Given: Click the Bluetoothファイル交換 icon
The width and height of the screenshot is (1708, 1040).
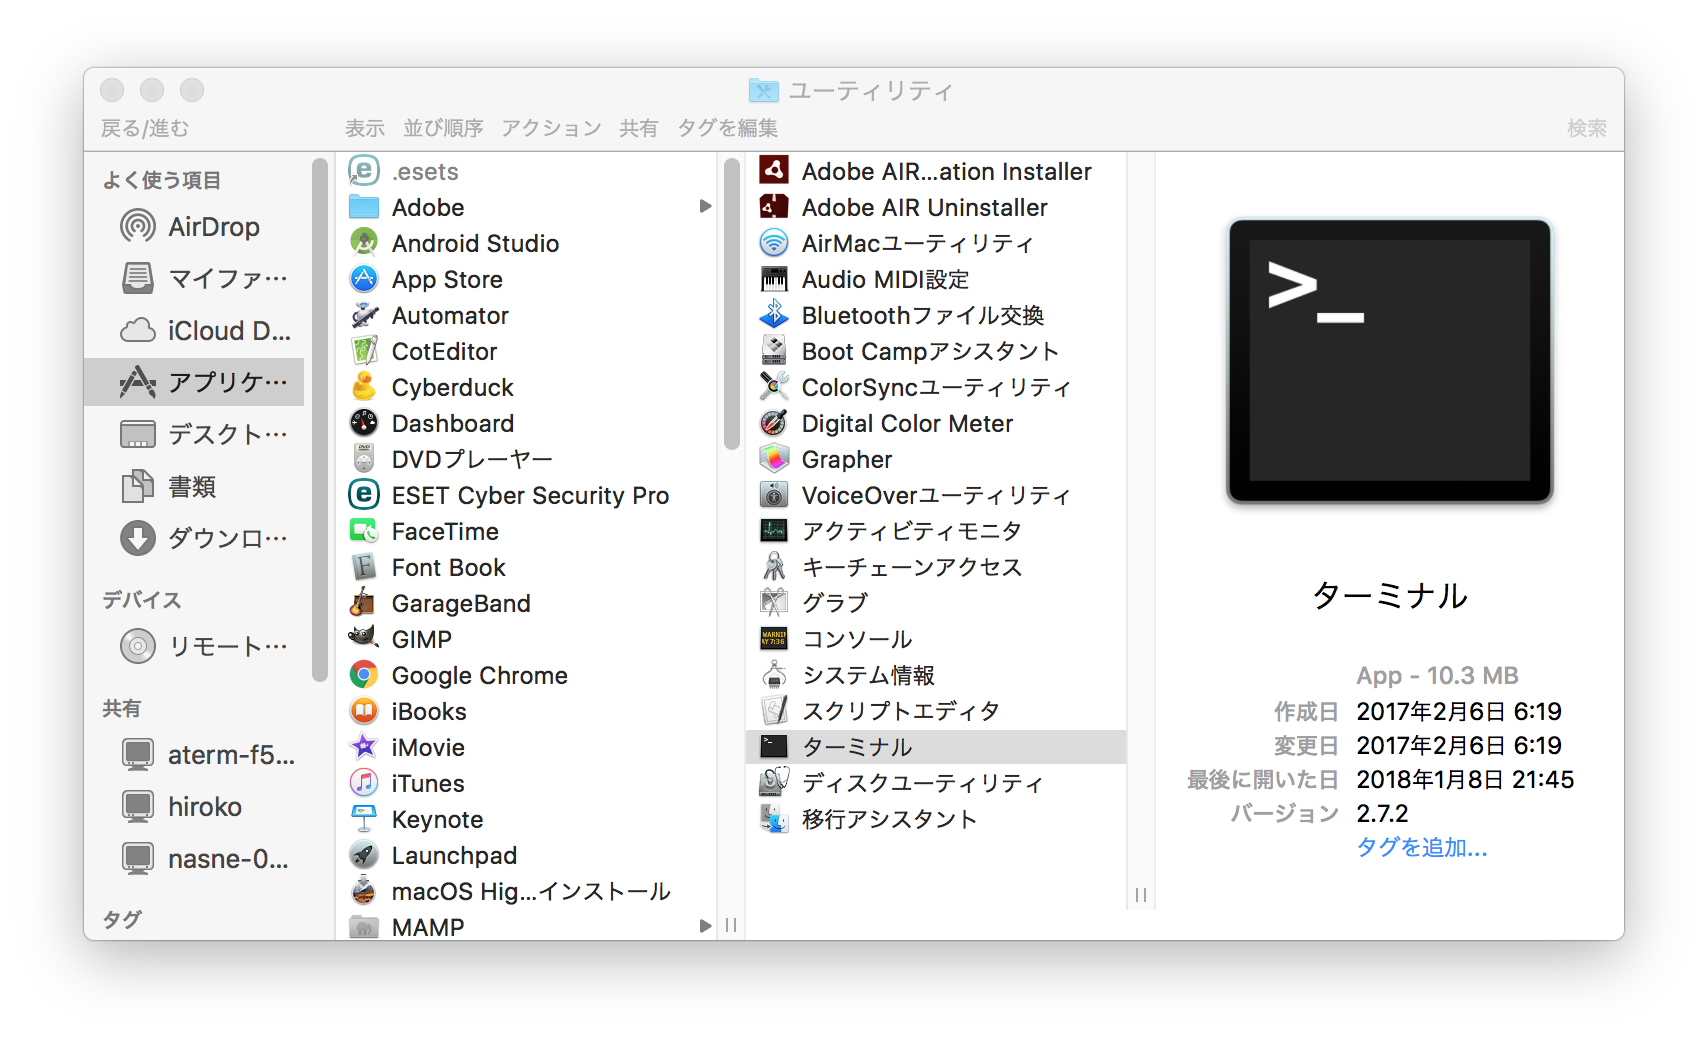Looking at the screenshot, I should tap(774, 315).
